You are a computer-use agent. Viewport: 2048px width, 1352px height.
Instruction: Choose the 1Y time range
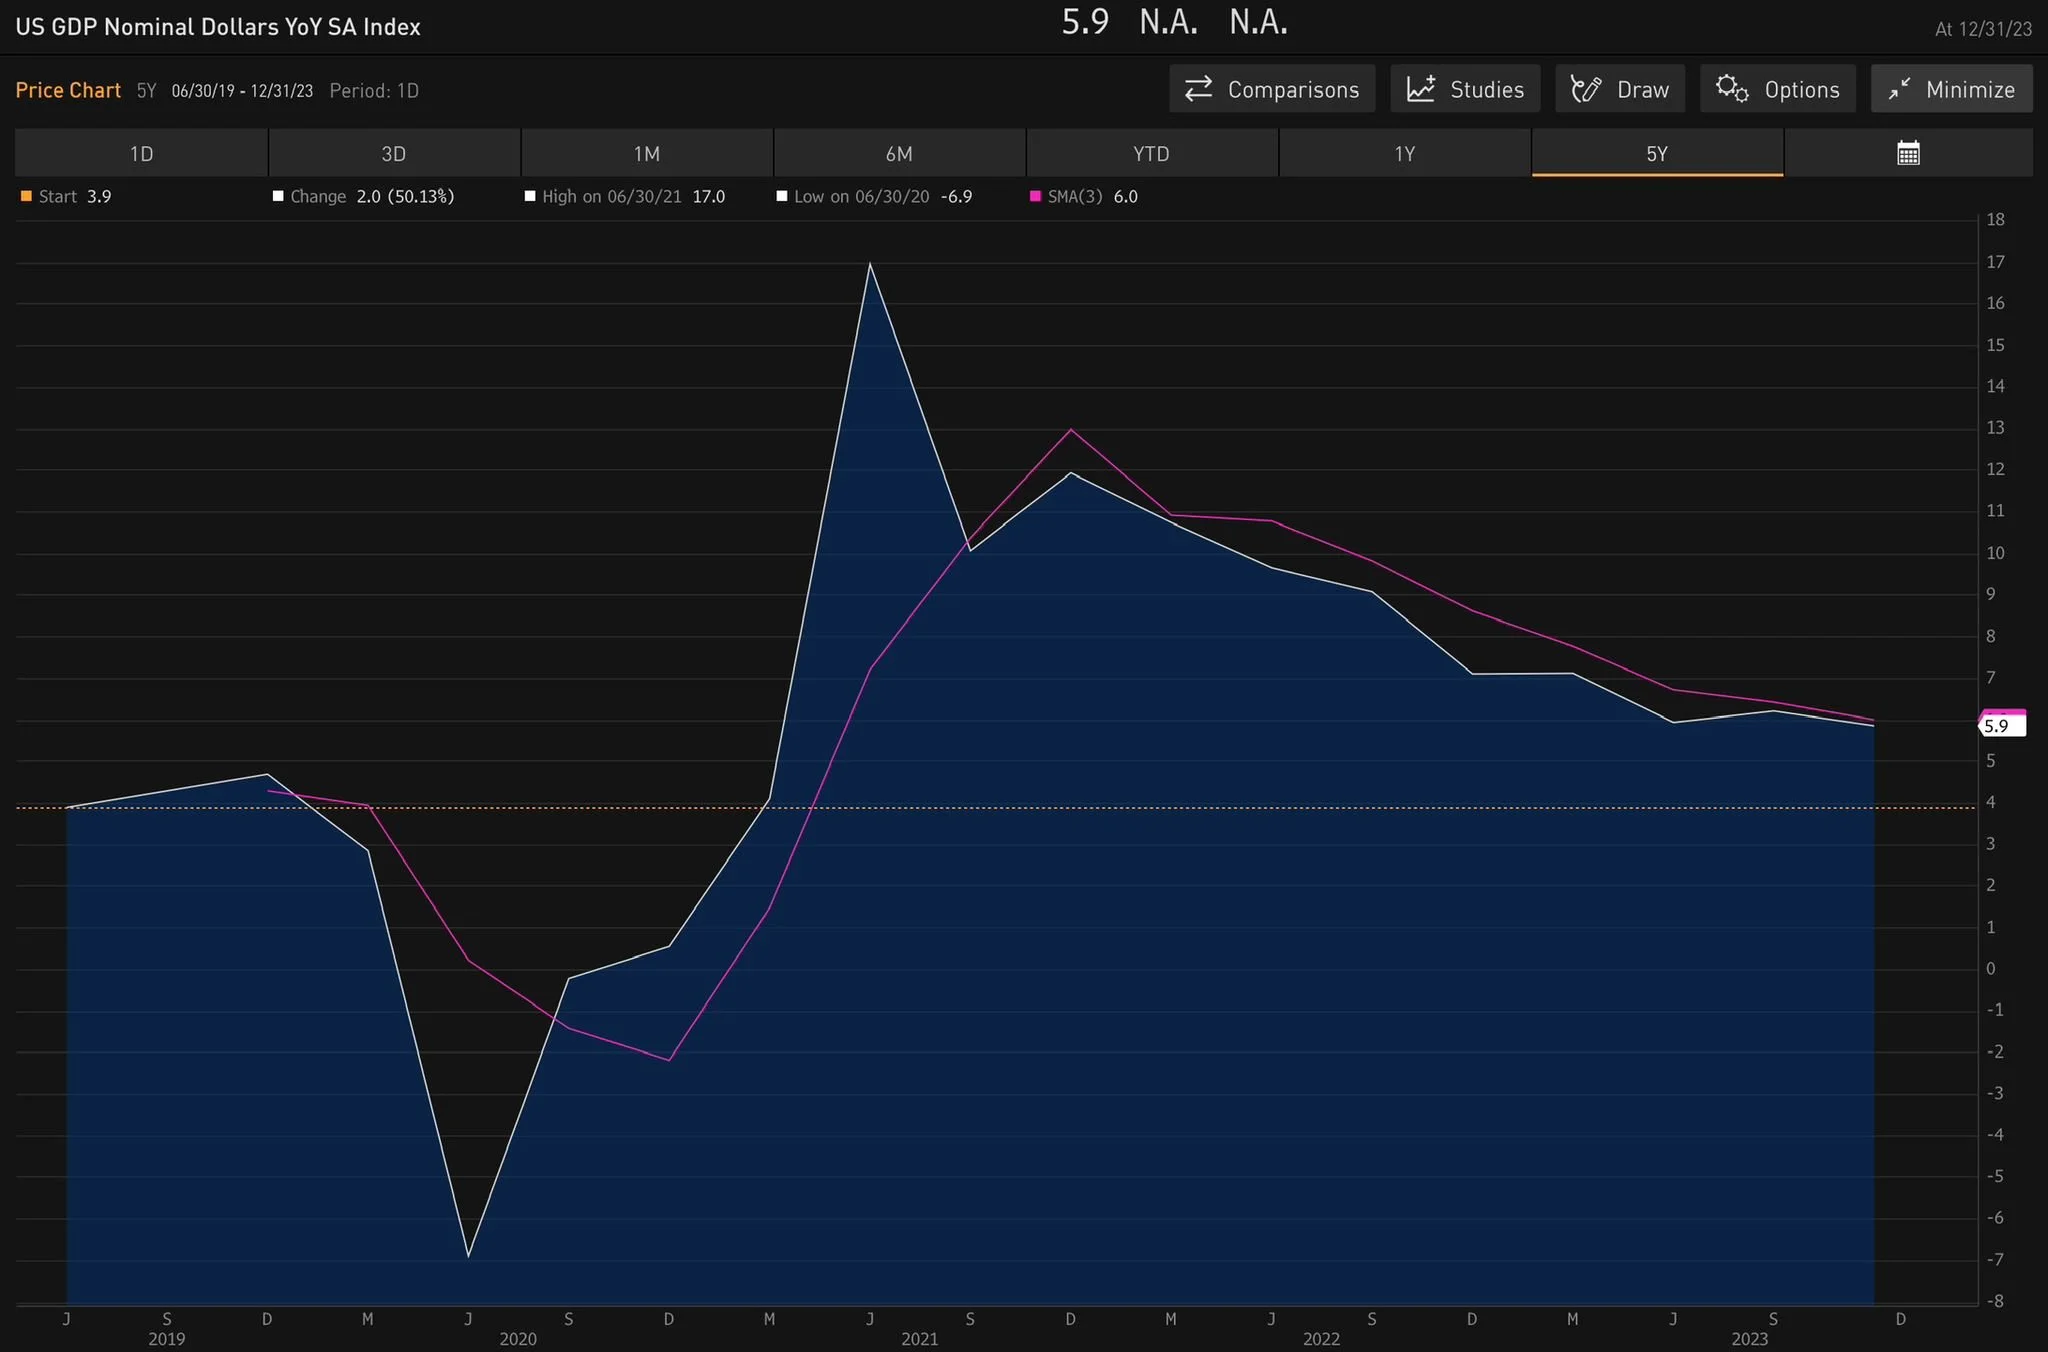[x=1404, y=153]
